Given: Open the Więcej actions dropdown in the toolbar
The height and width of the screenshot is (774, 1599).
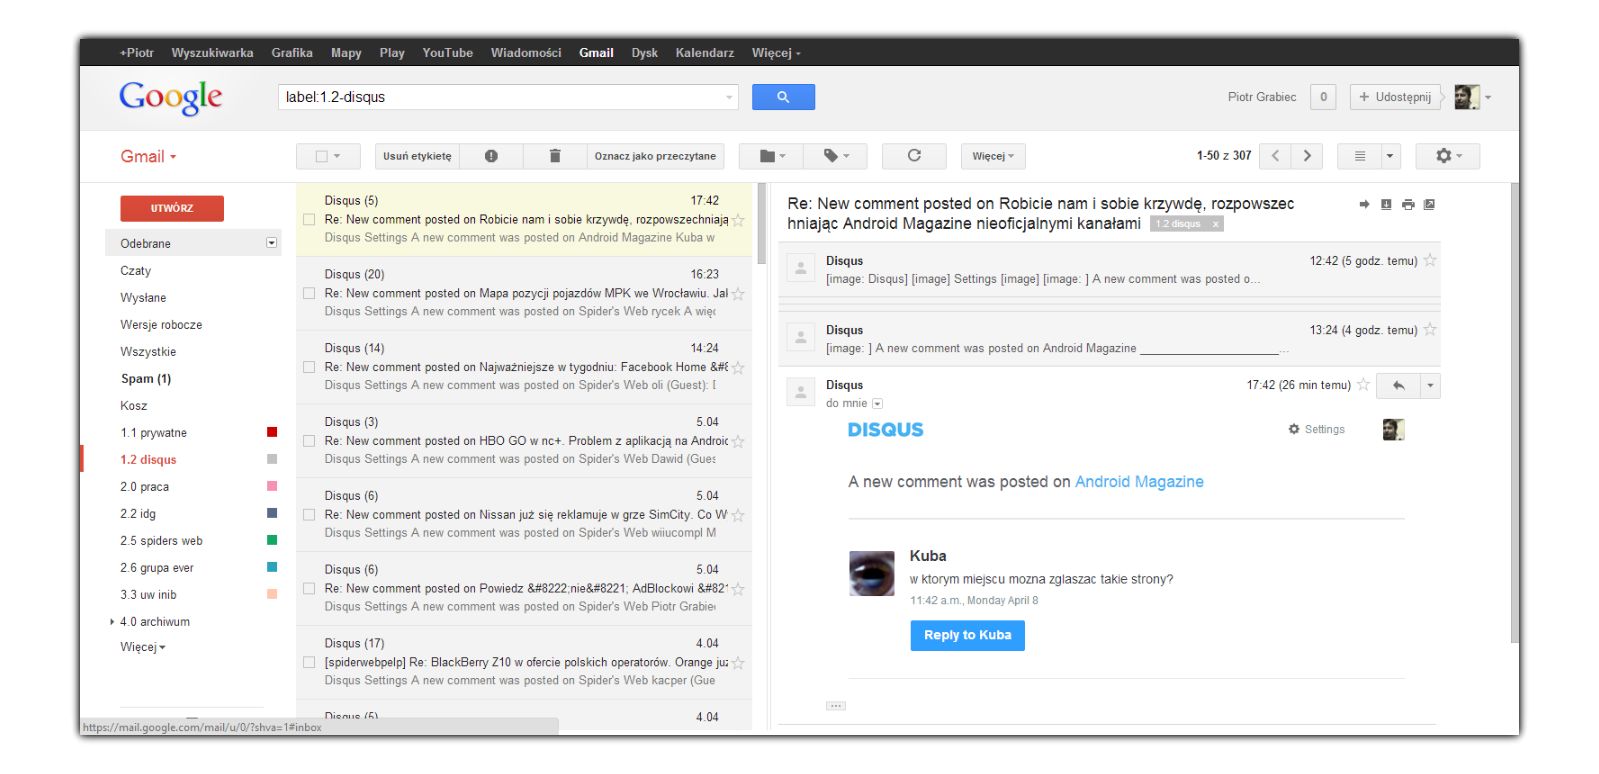Looking at the screenshot, I should pyautogui.click(x=993, y=156).
